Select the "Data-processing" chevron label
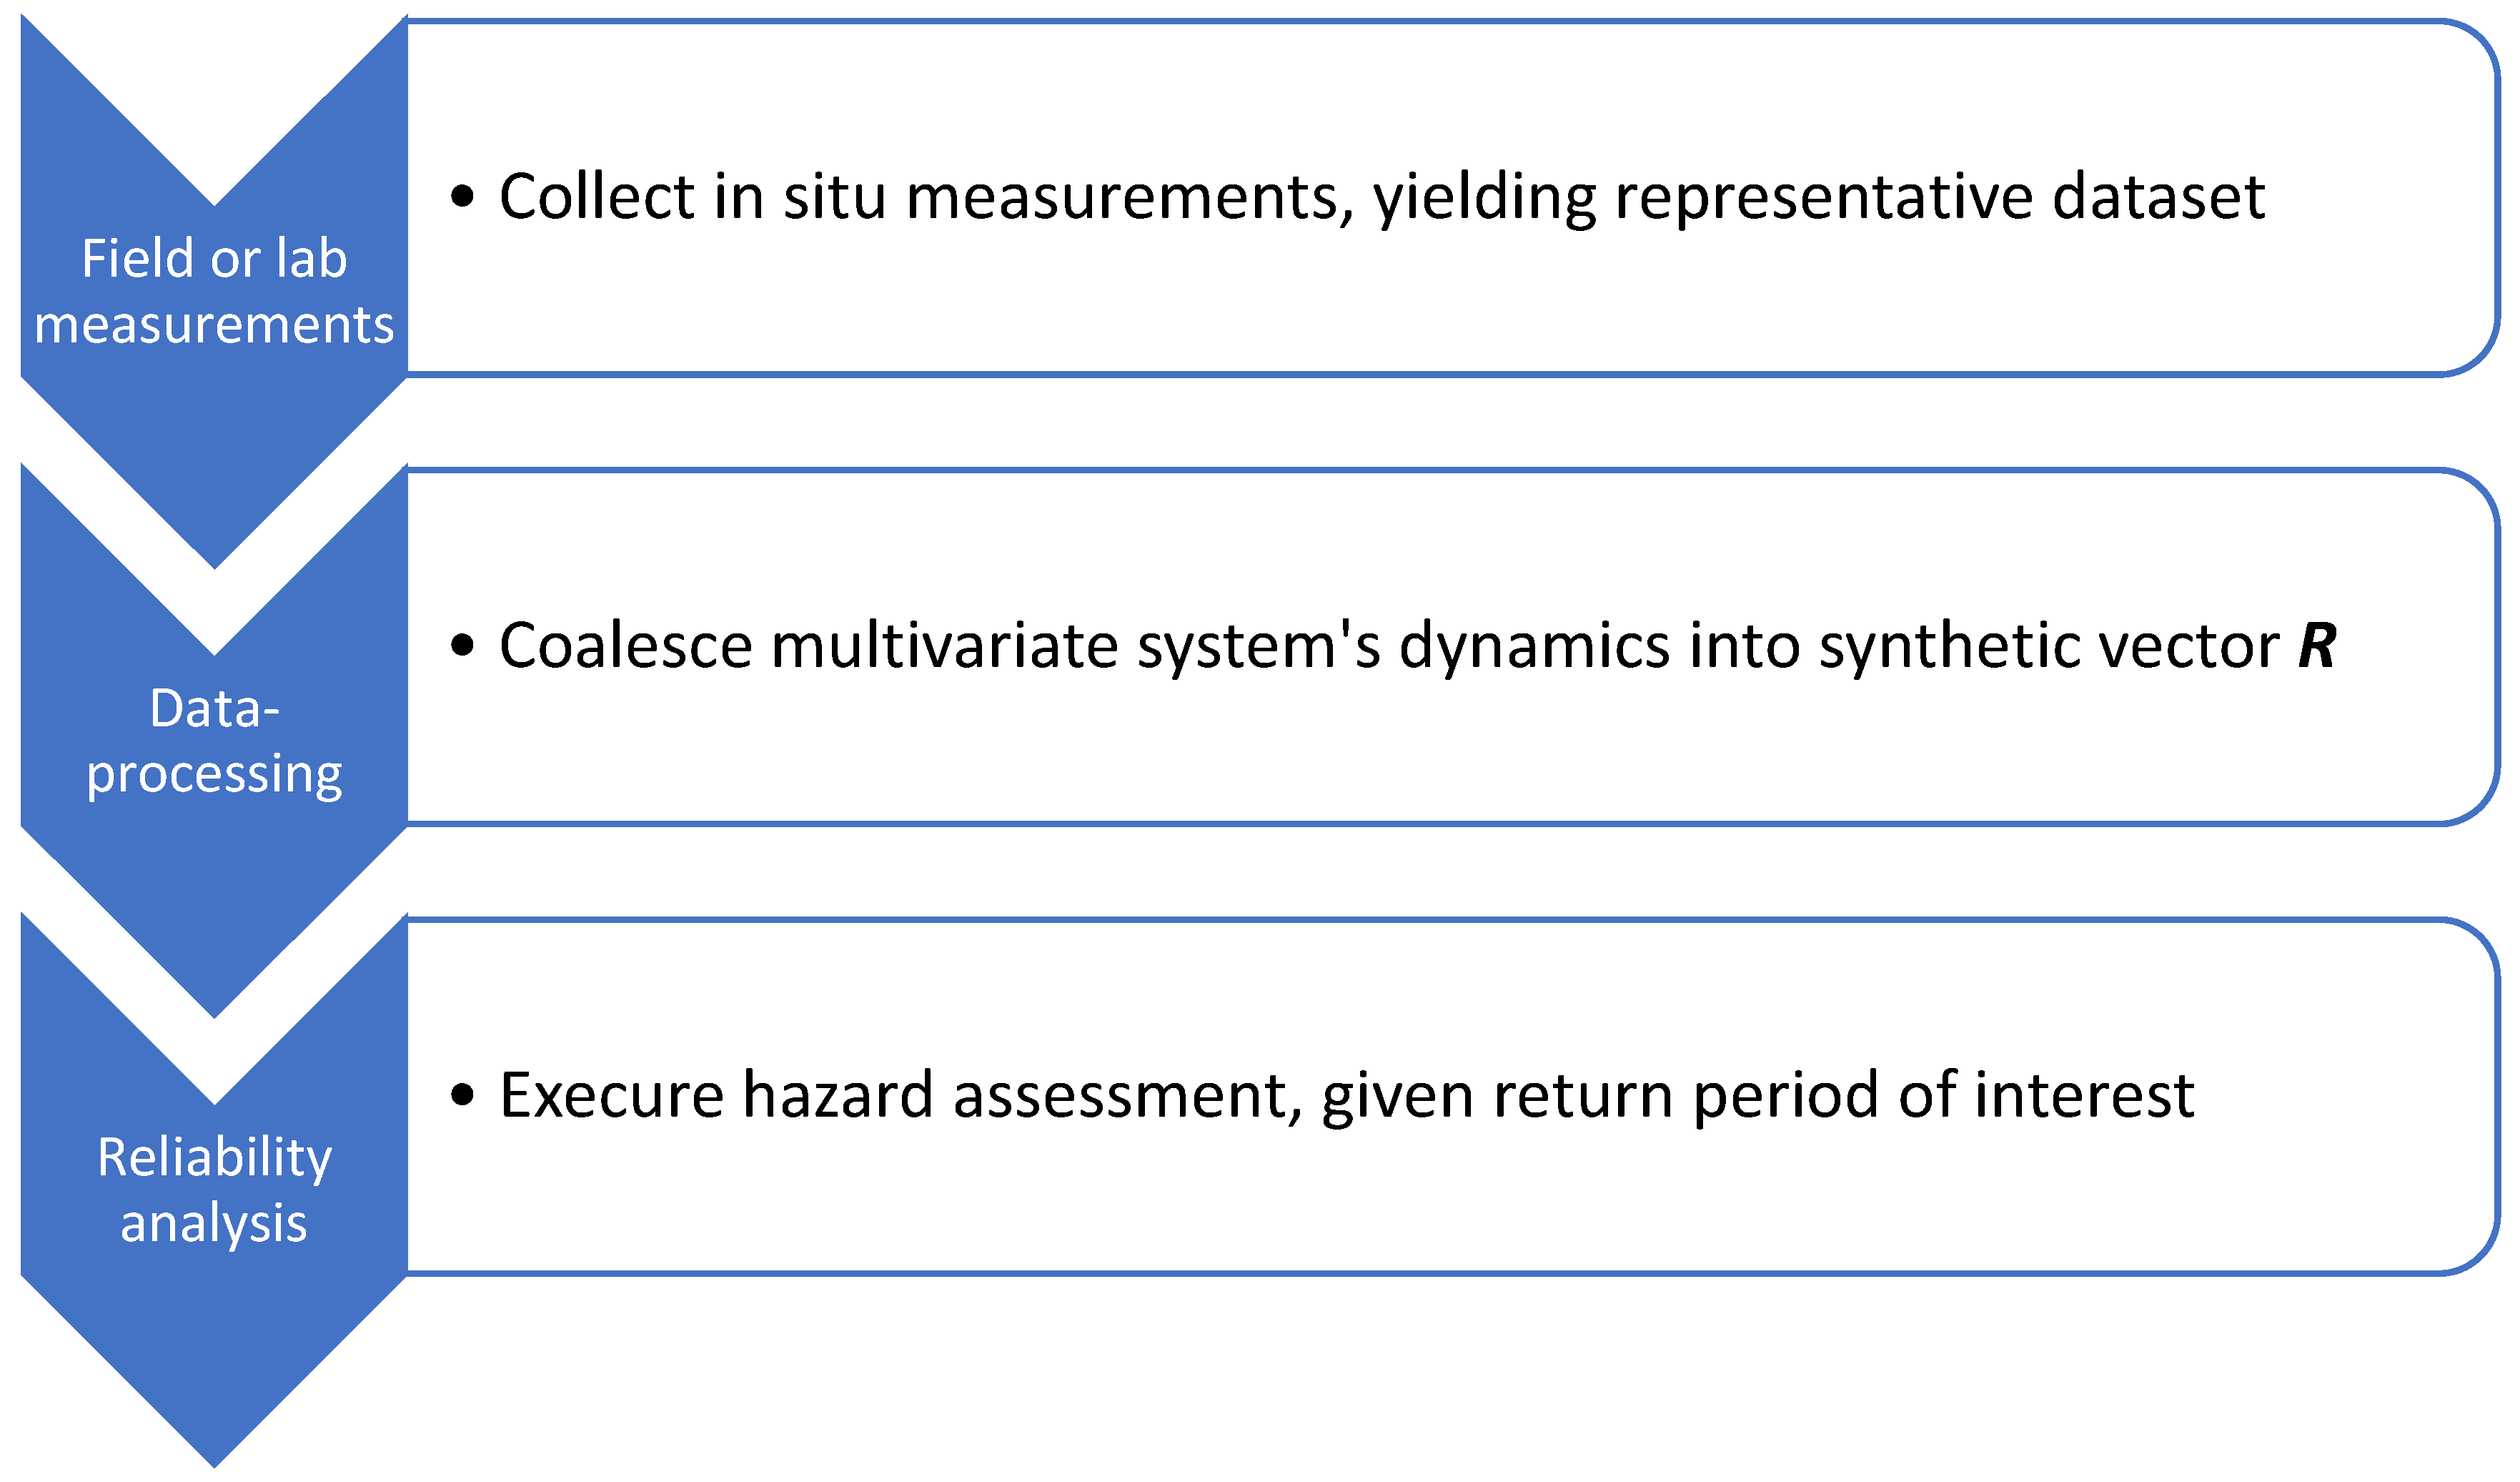 [214, 741]
